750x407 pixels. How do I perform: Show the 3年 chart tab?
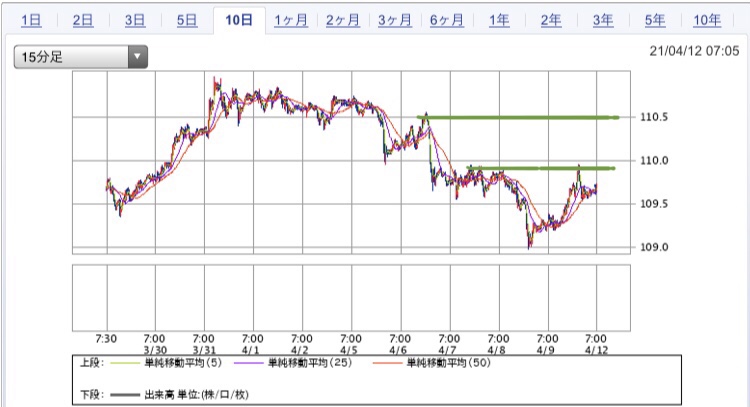[603, 20]
